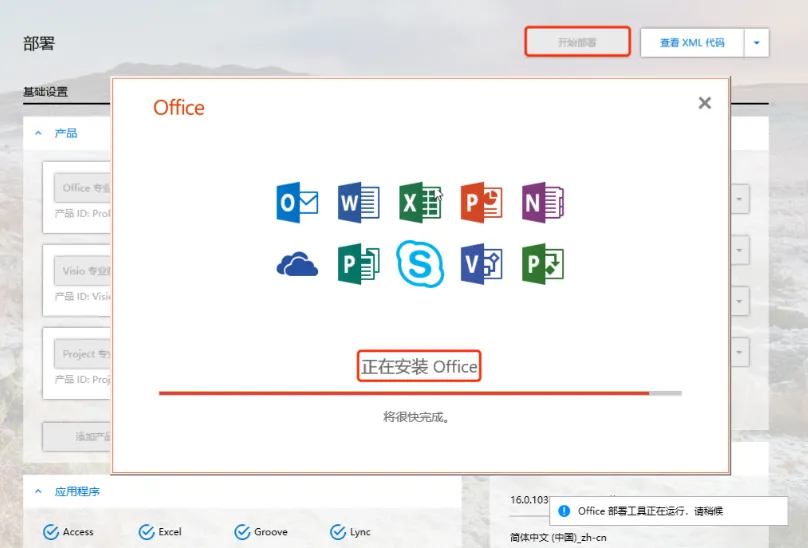Open the Office 专业 product combo box

tap(83, 188)
